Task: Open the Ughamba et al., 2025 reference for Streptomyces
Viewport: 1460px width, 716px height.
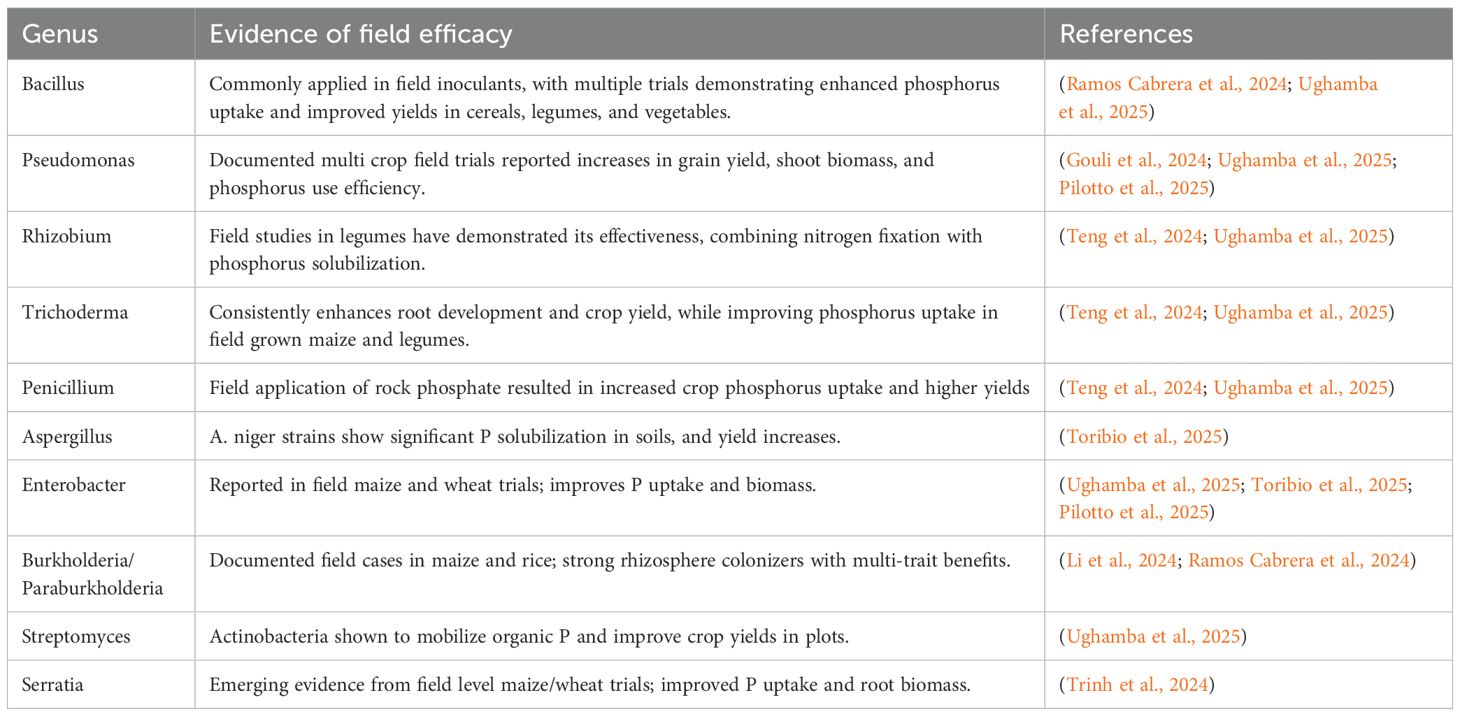Action: coord(1154,637)
